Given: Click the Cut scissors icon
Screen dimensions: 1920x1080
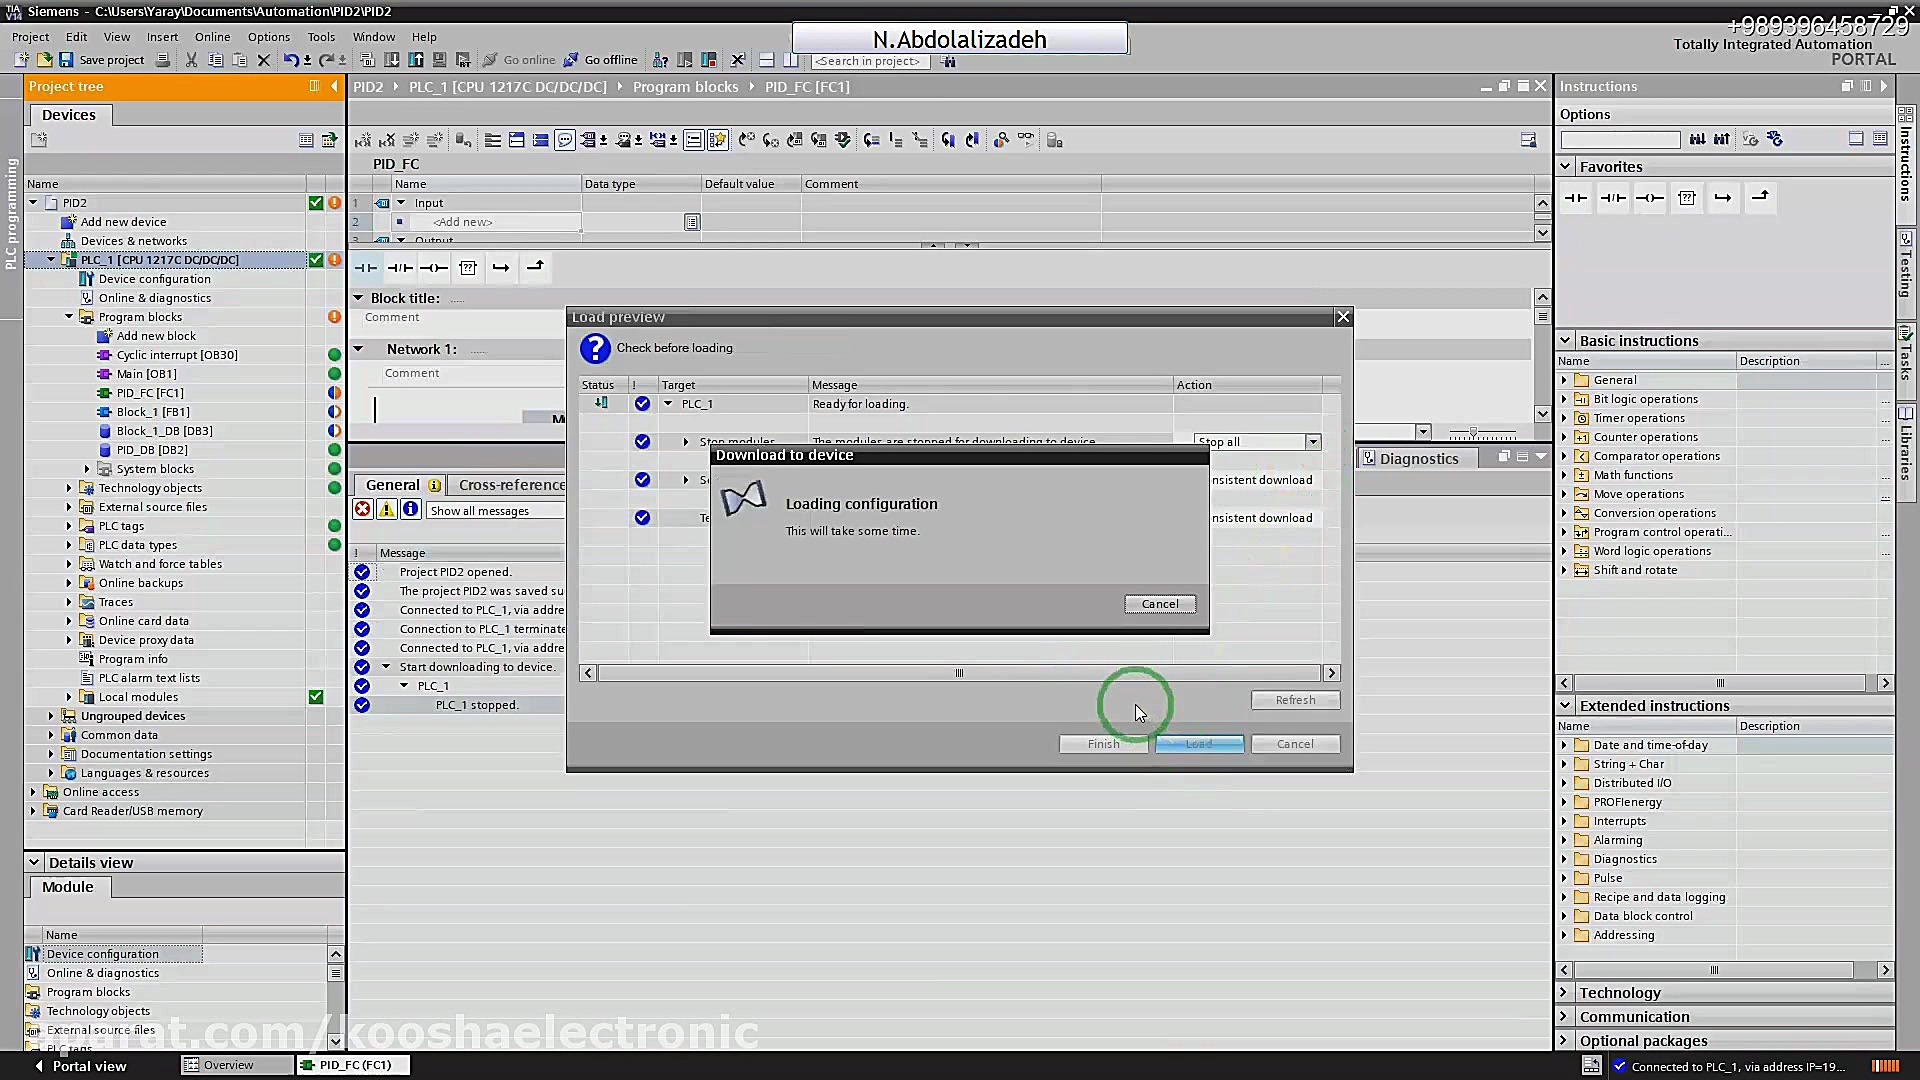Looking at the screenshot, I should pos(191,60).
